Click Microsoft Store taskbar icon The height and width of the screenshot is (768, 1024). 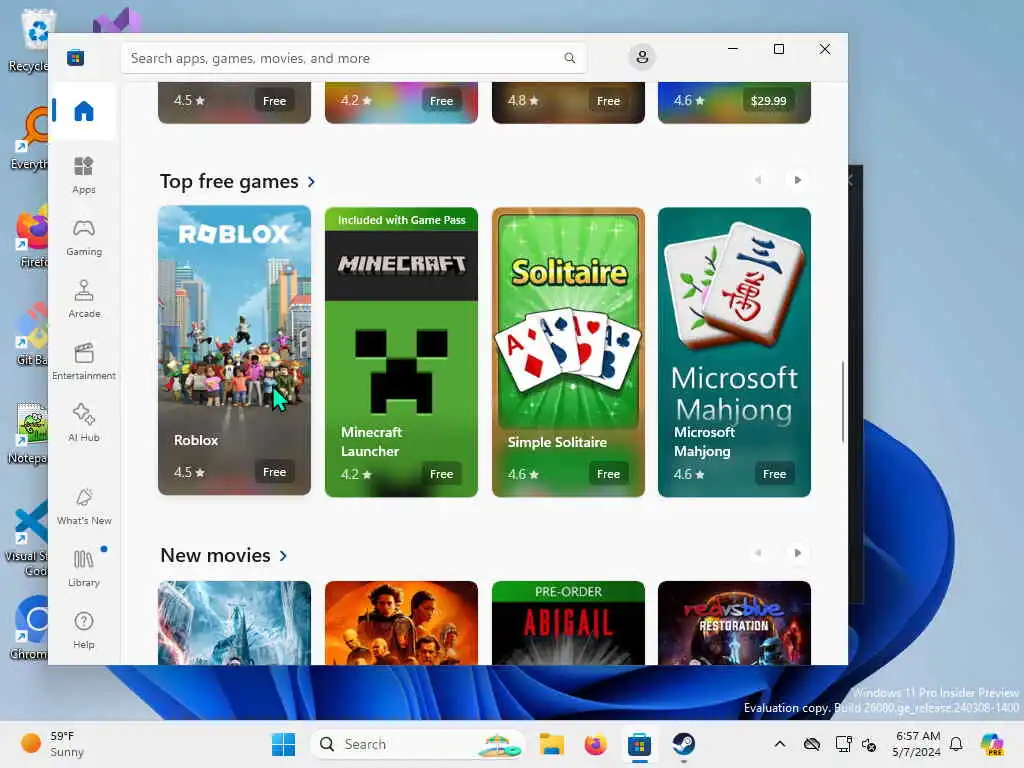point(639,744)
